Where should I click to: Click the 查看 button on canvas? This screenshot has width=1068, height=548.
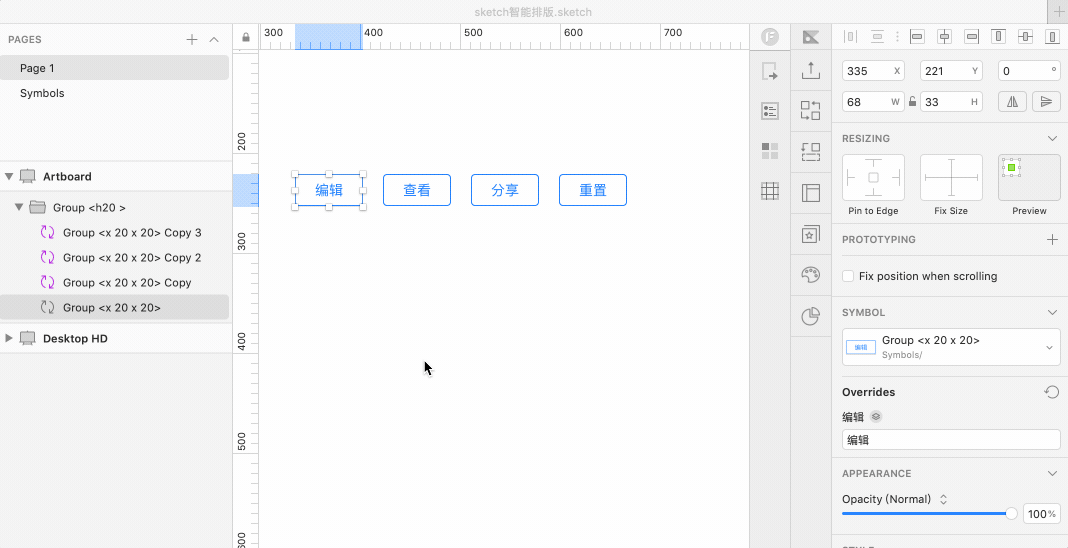(417, 190)
